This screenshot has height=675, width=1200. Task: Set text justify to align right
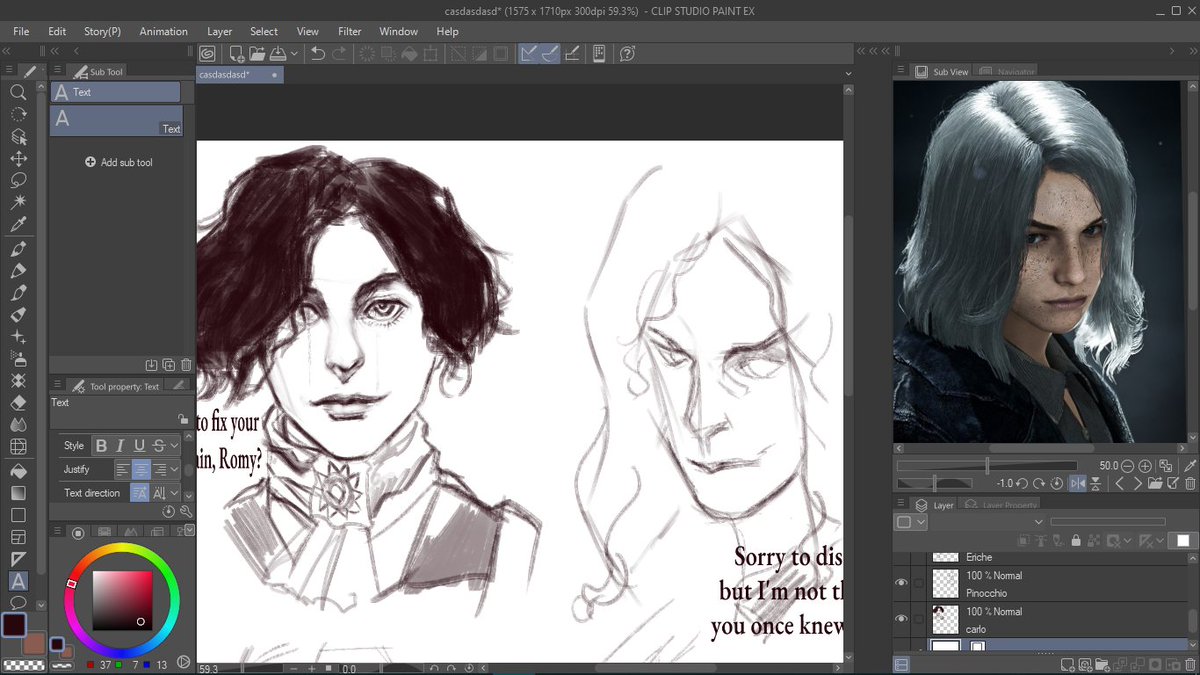160,470
